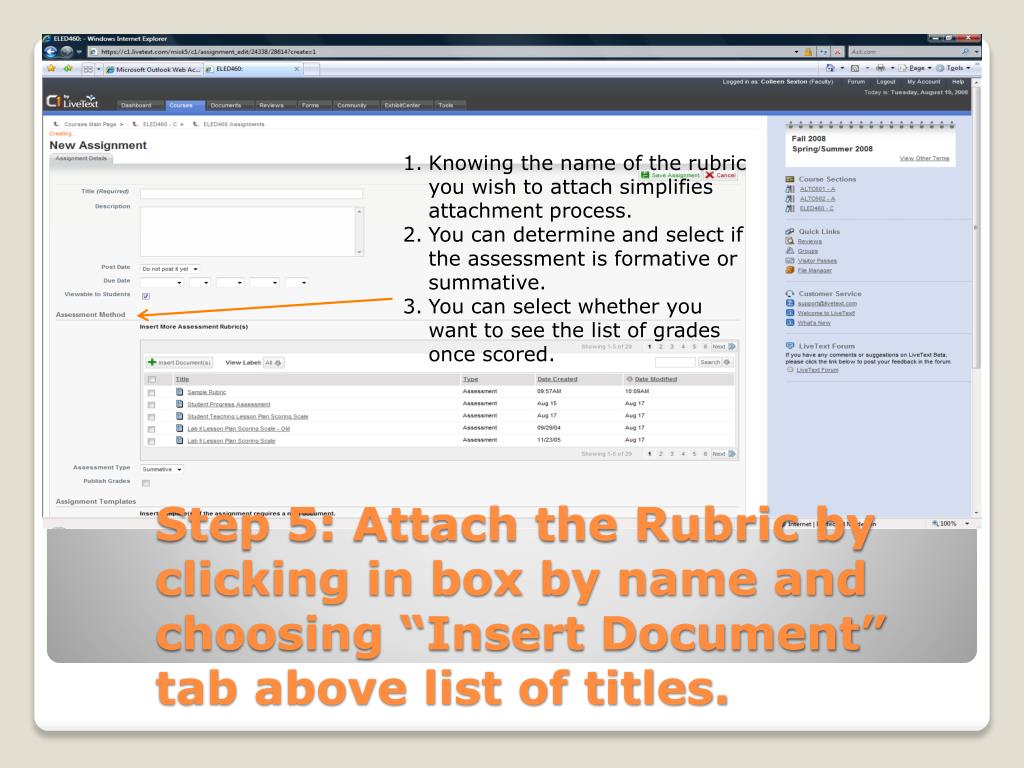
Task: Open the LiveText Forum link
Action: [x=817, y=370]
